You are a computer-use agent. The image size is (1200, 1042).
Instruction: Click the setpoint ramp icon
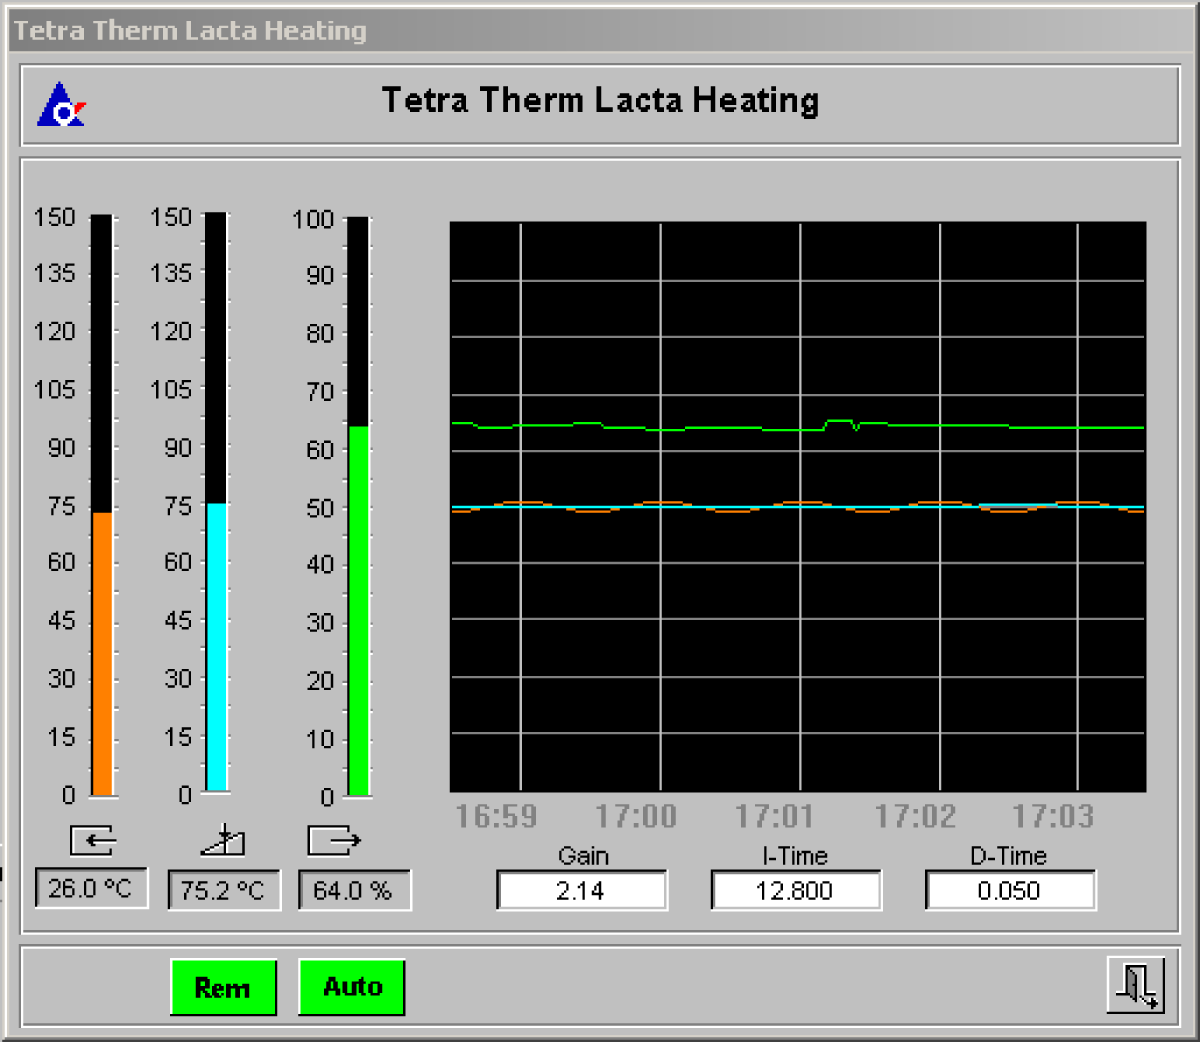pos(222,841)
